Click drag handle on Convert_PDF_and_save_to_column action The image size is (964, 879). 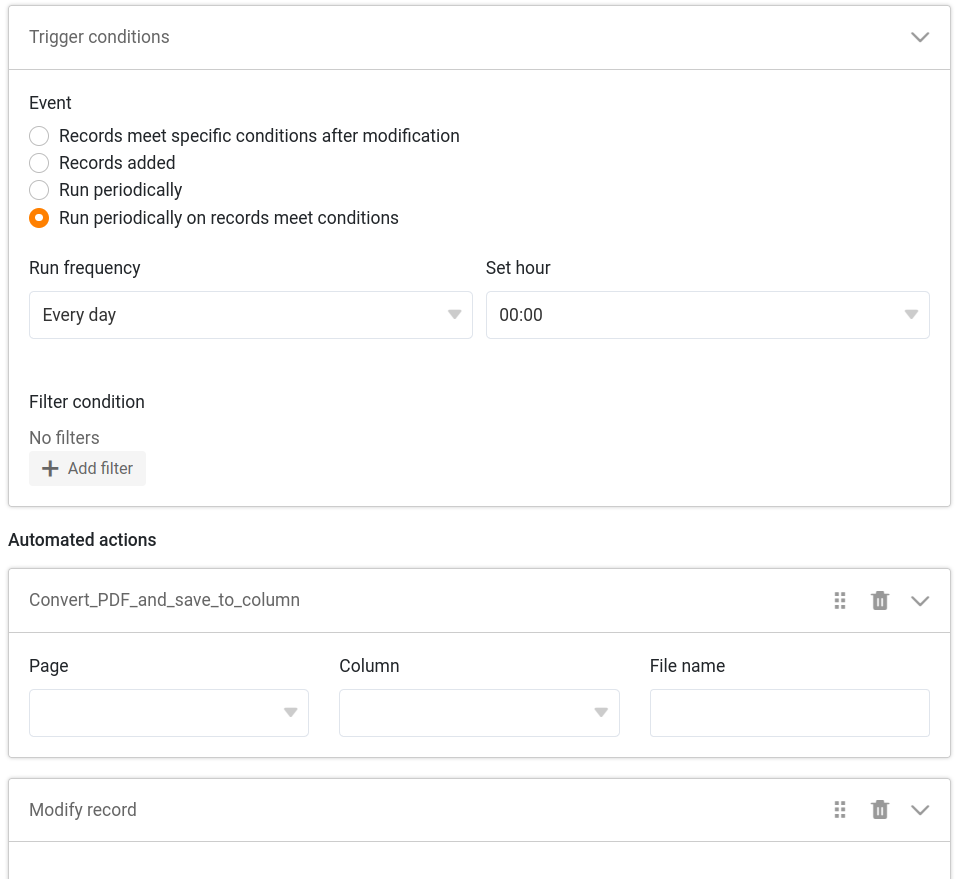click(840, 600)
